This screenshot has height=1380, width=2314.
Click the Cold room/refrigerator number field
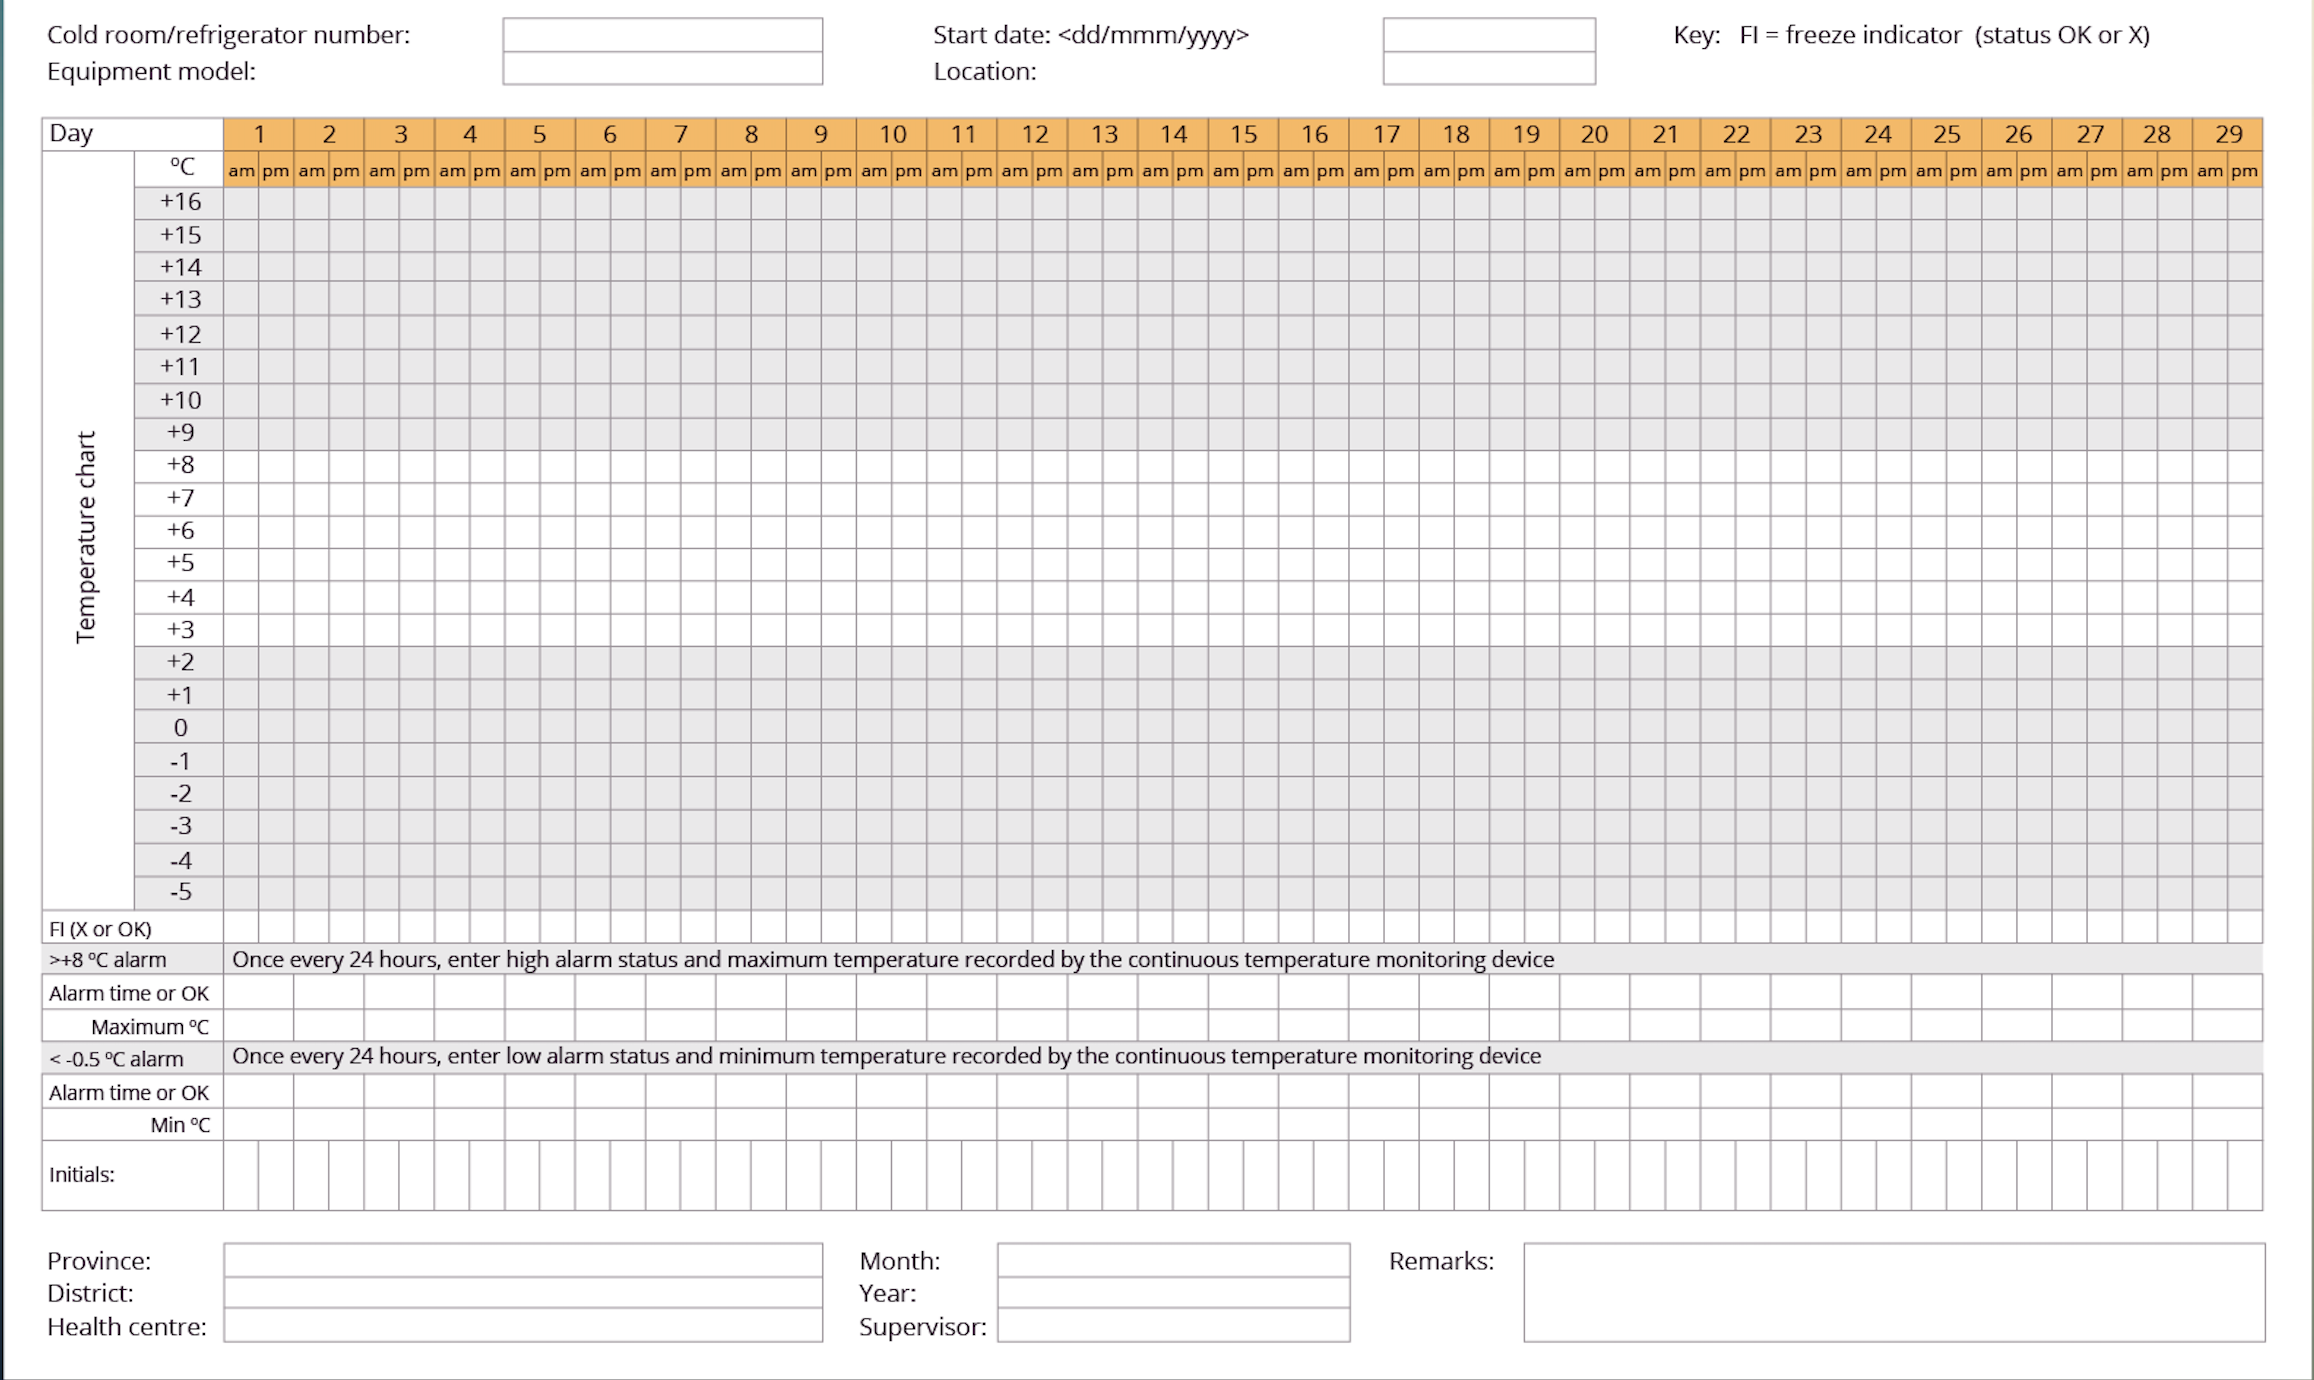click(x=662, y=35)
